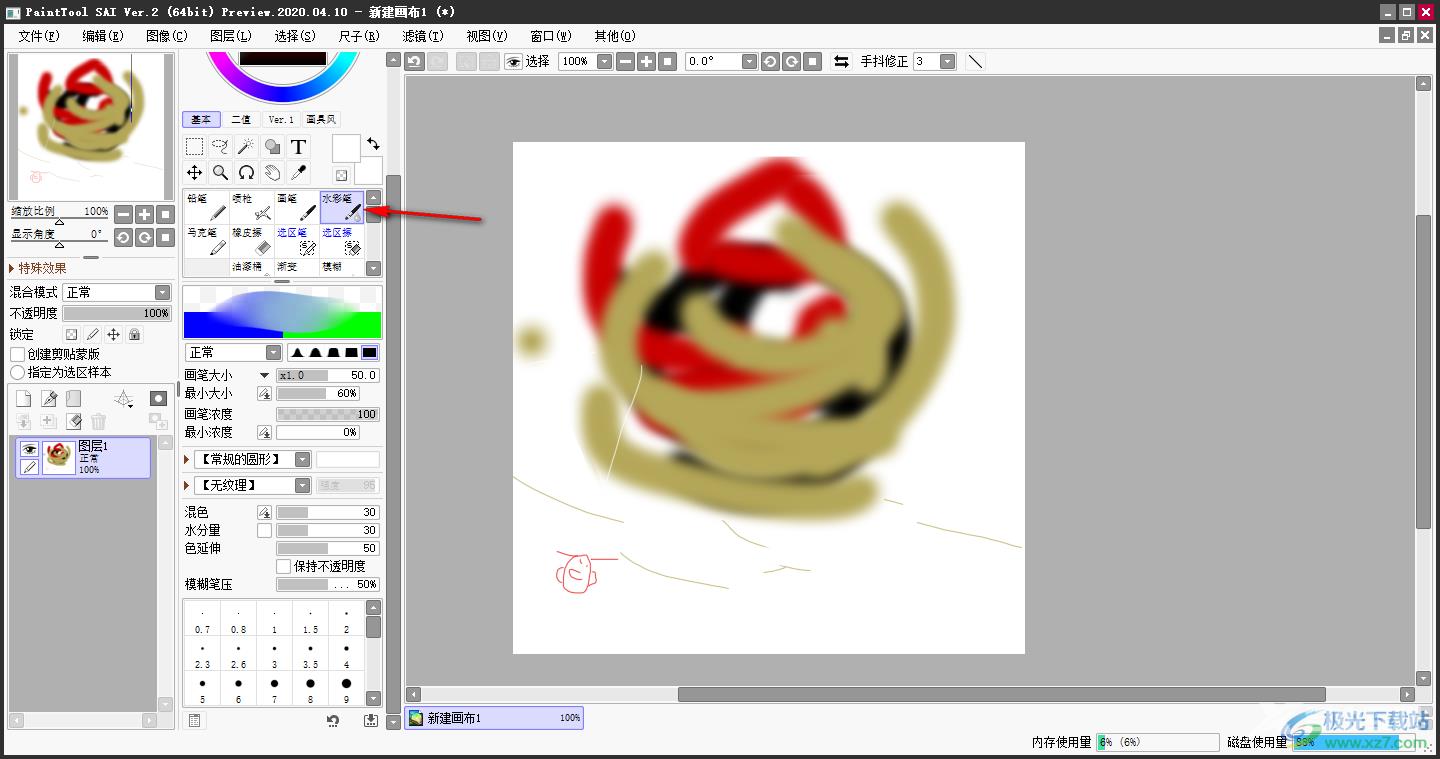Toggle lock transparent pixels icon
1440x759 pixels.
coord(71,335)
